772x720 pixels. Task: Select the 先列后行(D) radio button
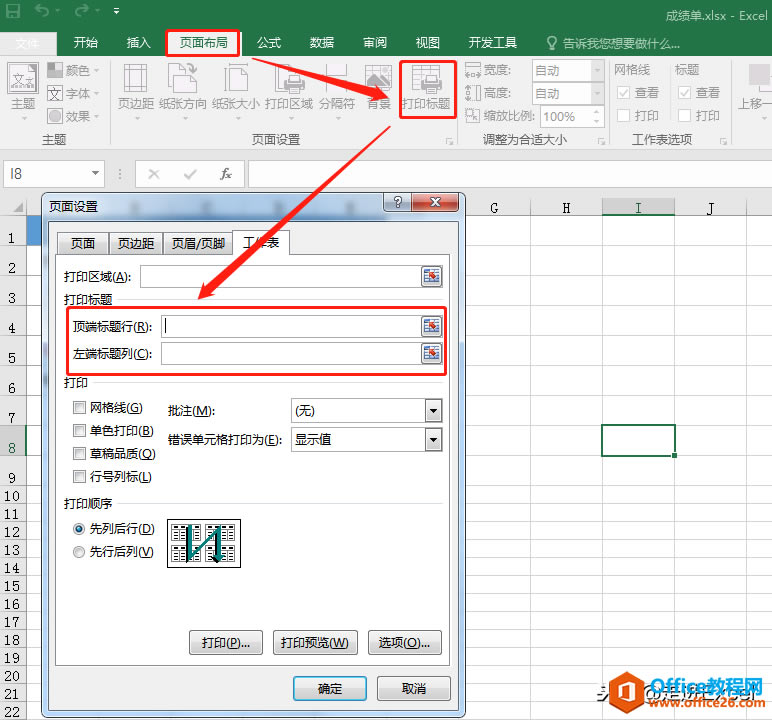point(79,529)
